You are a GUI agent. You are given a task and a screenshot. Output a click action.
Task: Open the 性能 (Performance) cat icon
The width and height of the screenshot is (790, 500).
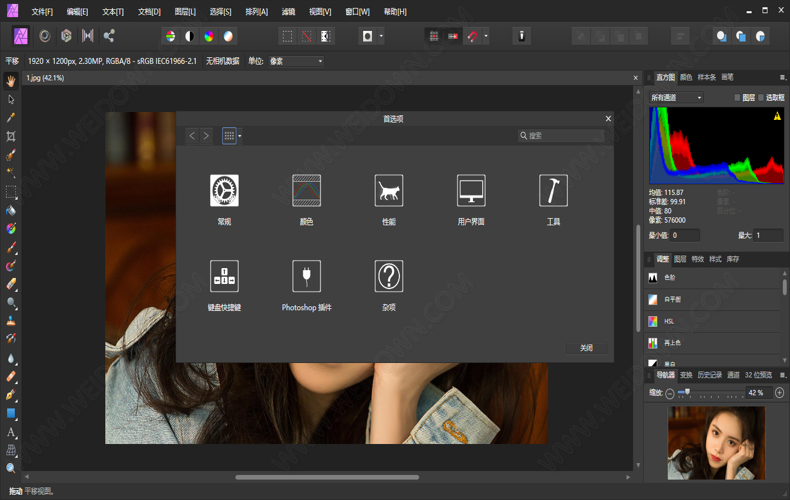[388, 191]
